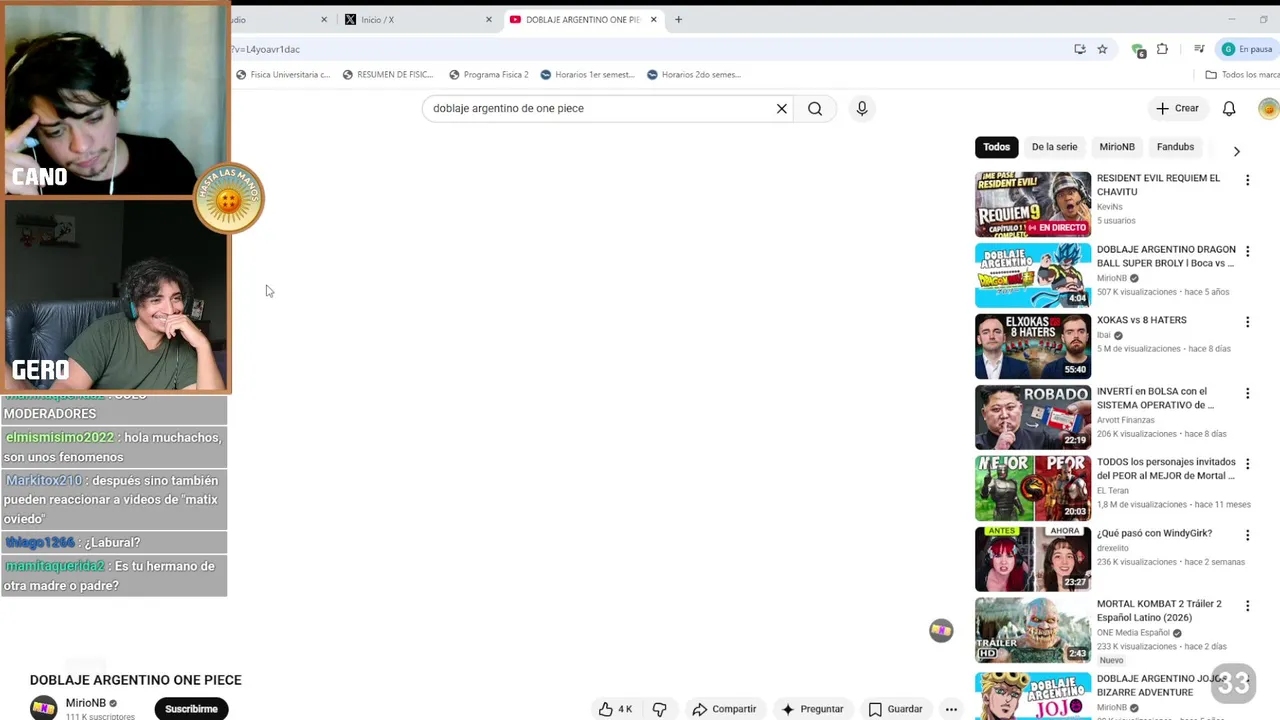The width and height of the screenshot is (1280, 720).
Task: Select the Fandubs filter chip
Action: tap(1175, 147)
